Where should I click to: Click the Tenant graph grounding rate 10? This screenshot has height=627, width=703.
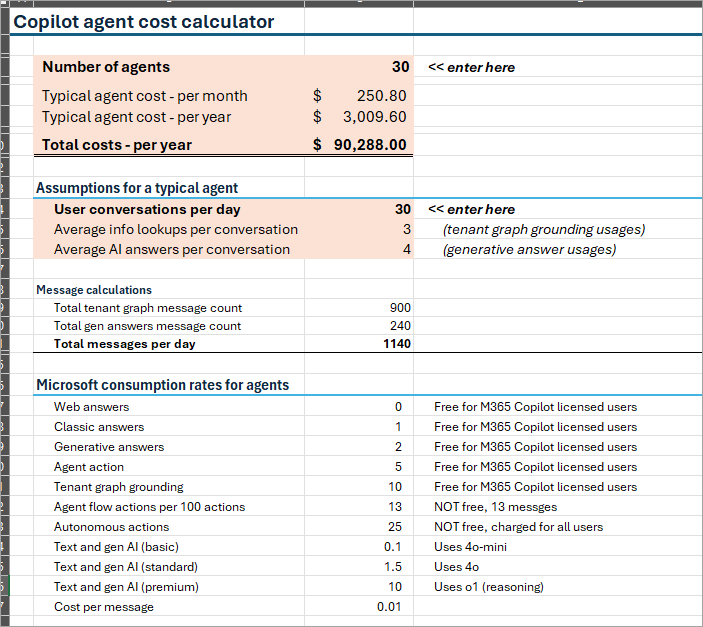(x=395, y=487)
